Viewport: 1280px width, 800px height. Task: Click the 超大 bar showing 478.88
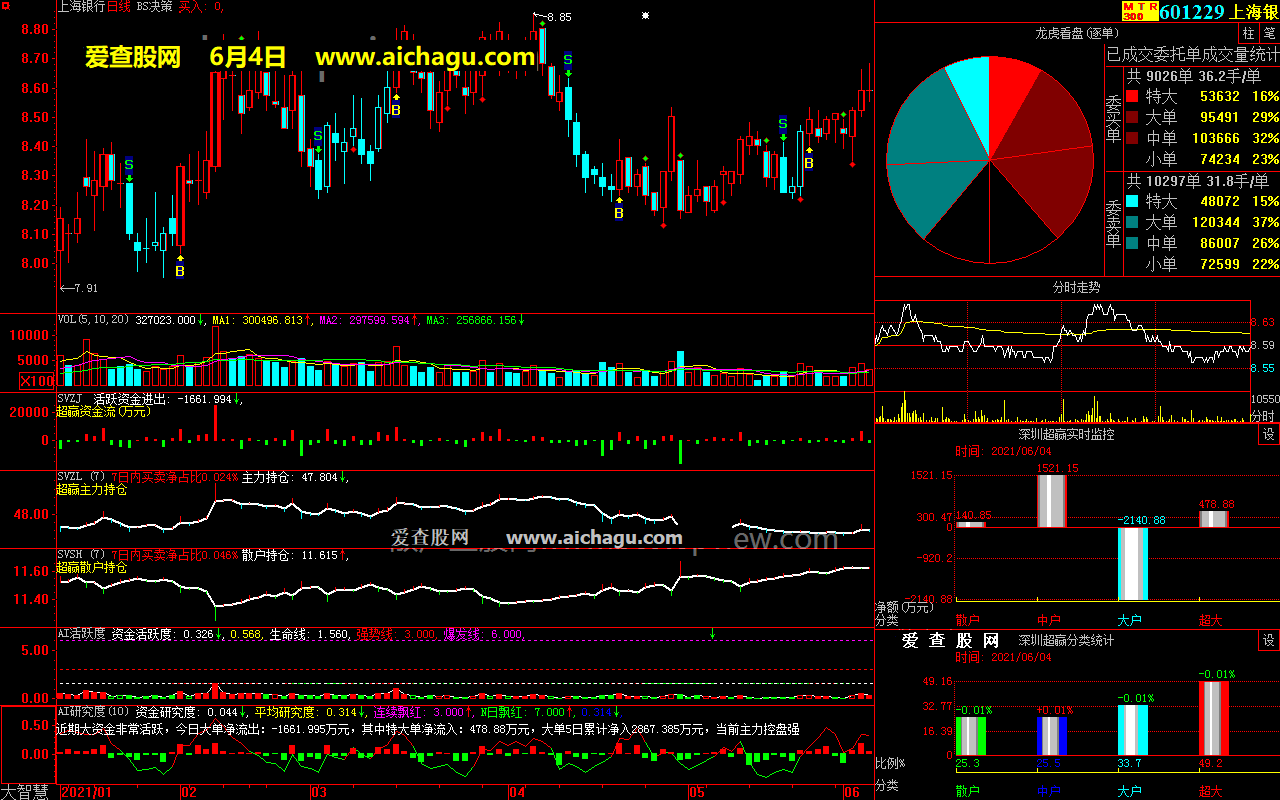coord(1213,519)
